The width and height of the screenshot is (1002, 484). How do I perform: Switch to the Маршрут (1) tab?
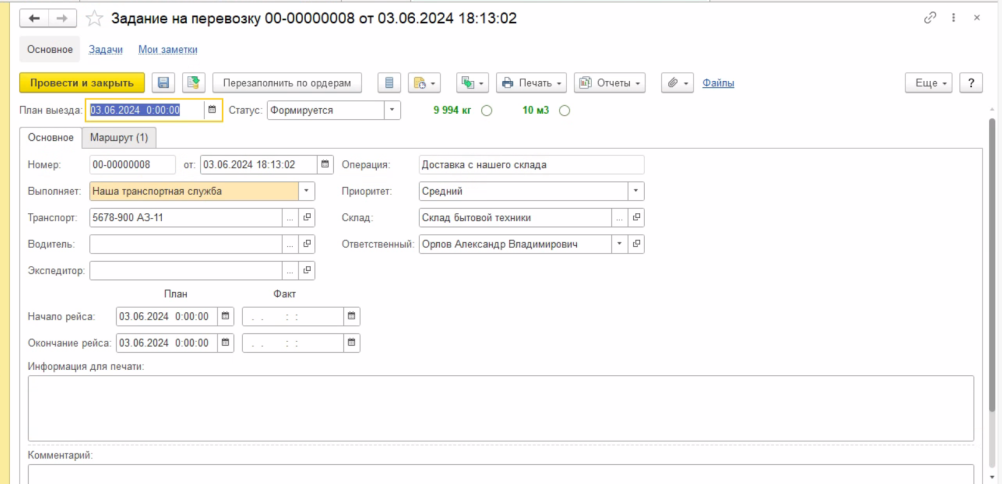[119, 138]
